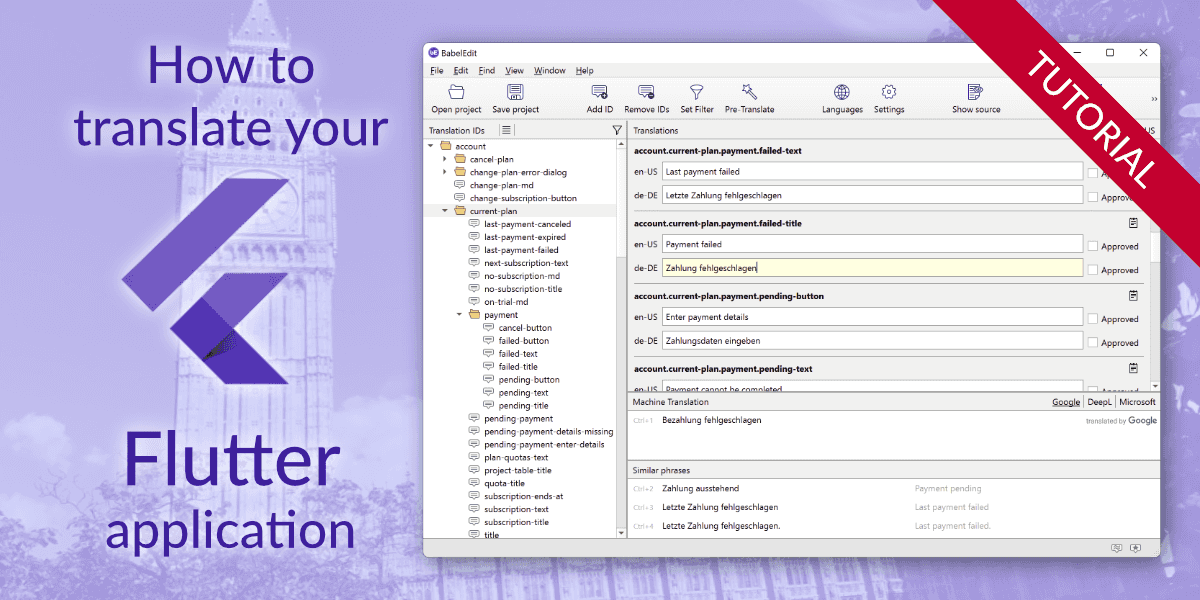The image size is (1200, 600).
Task: Click the list view icon beside Translation IDs
Action: (506, 130)
